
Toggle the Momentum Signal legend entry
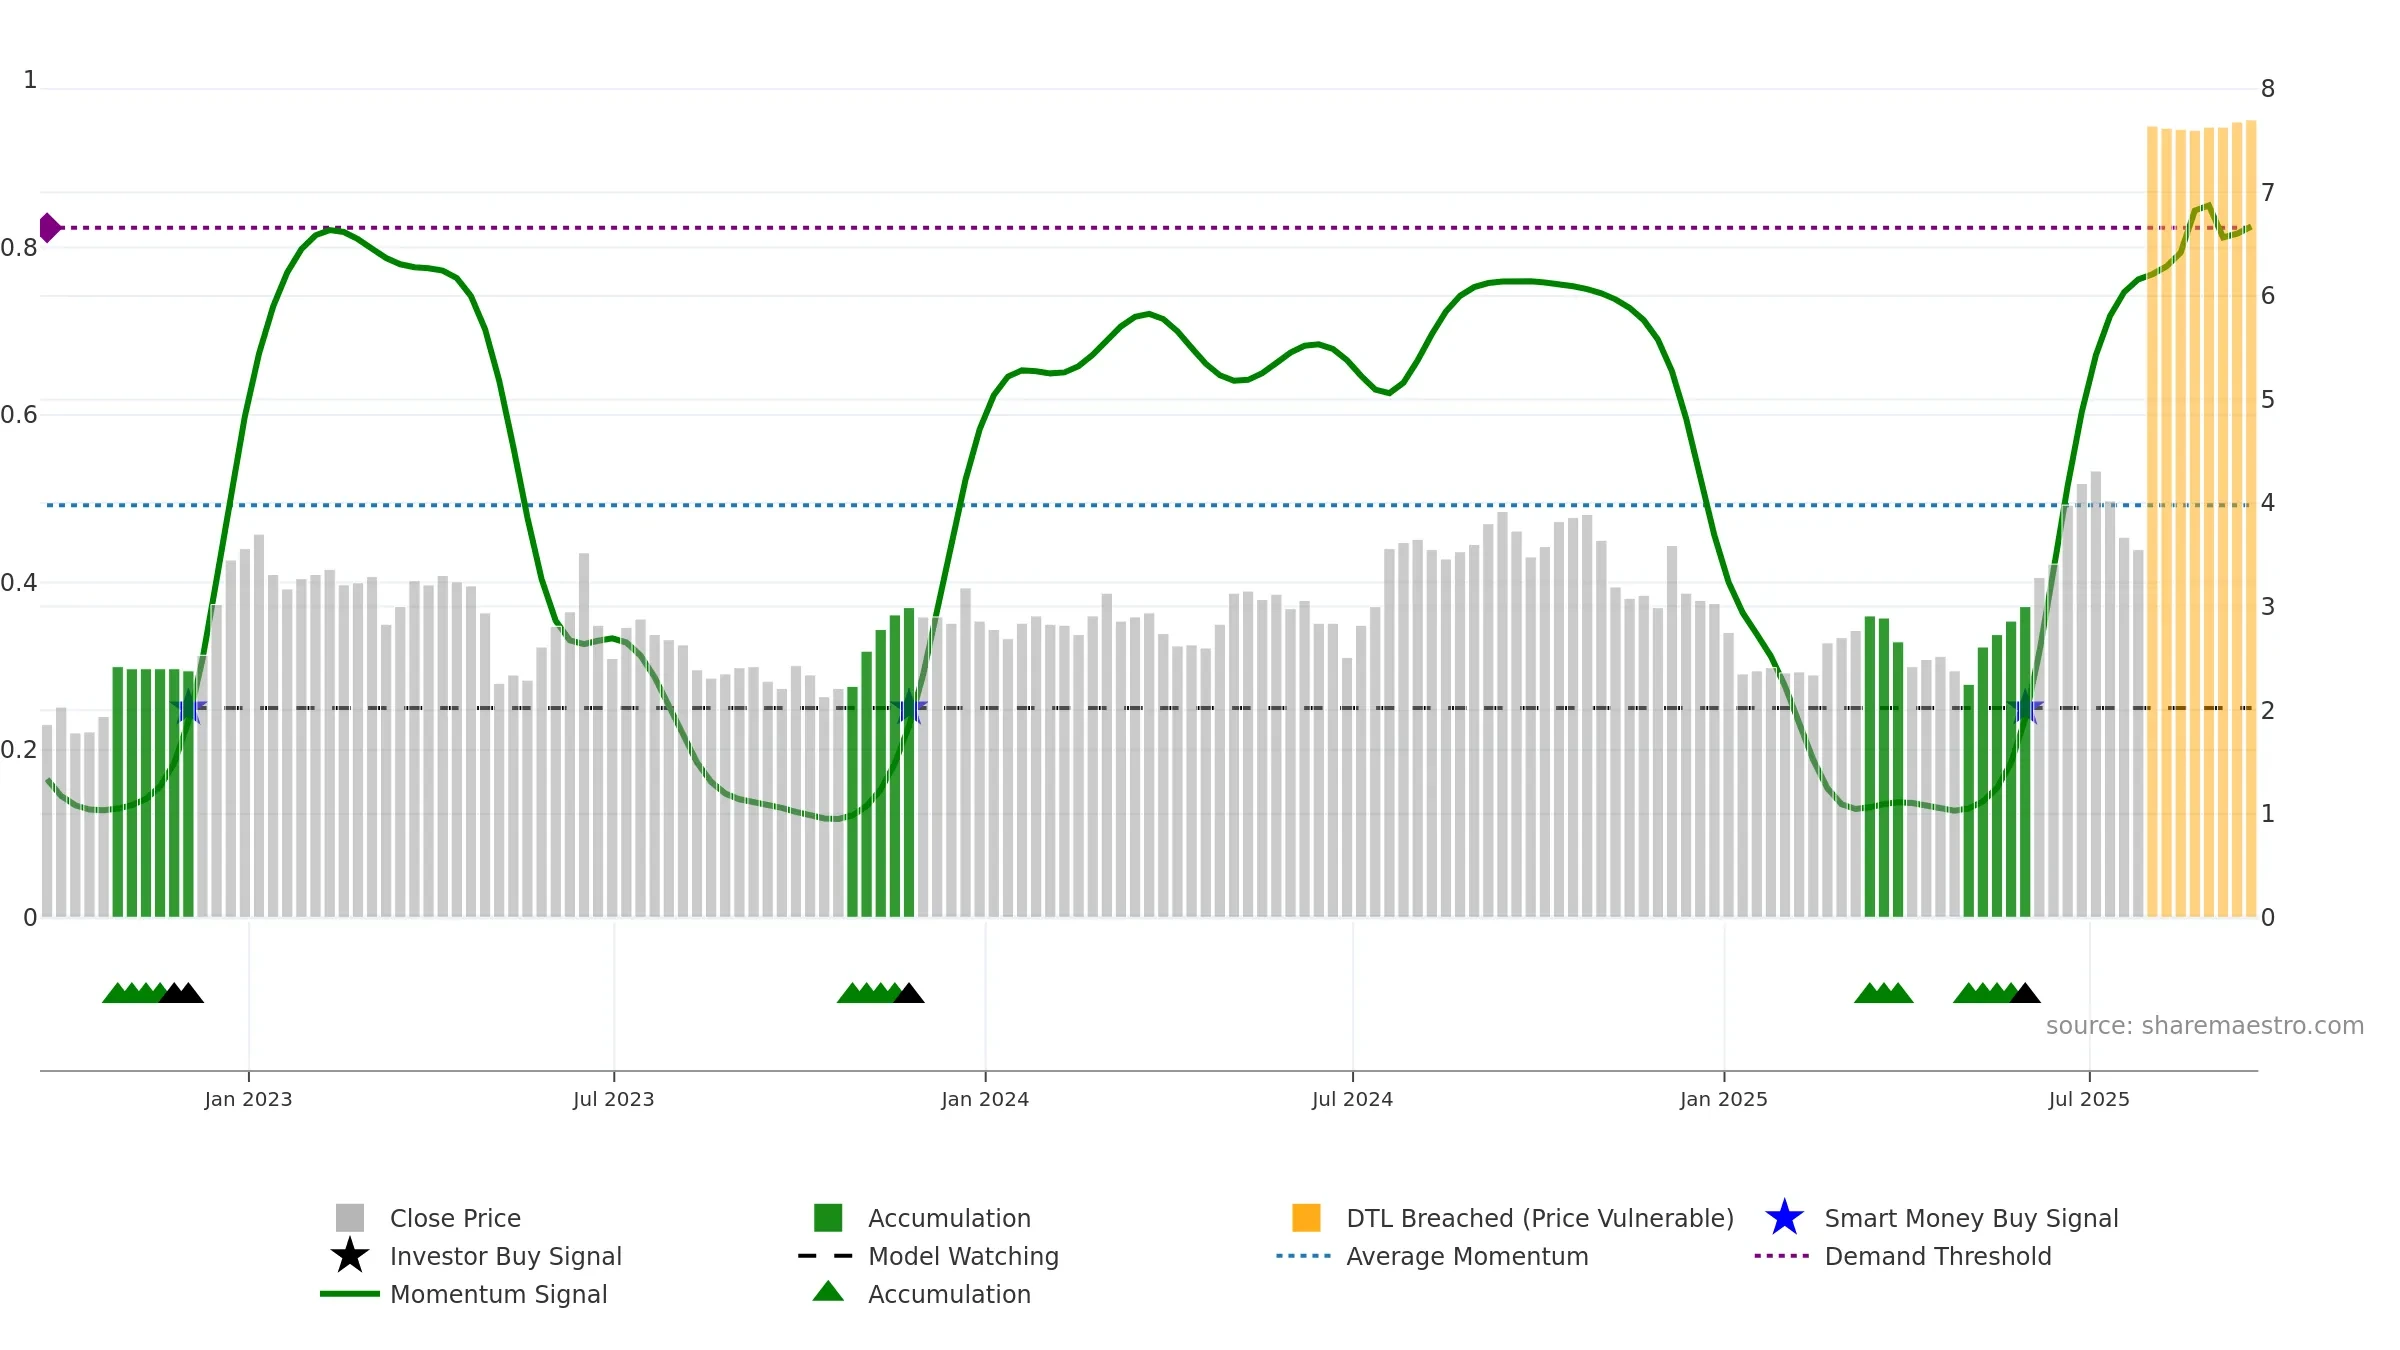pyautogui.click(x=464, y=1294)
